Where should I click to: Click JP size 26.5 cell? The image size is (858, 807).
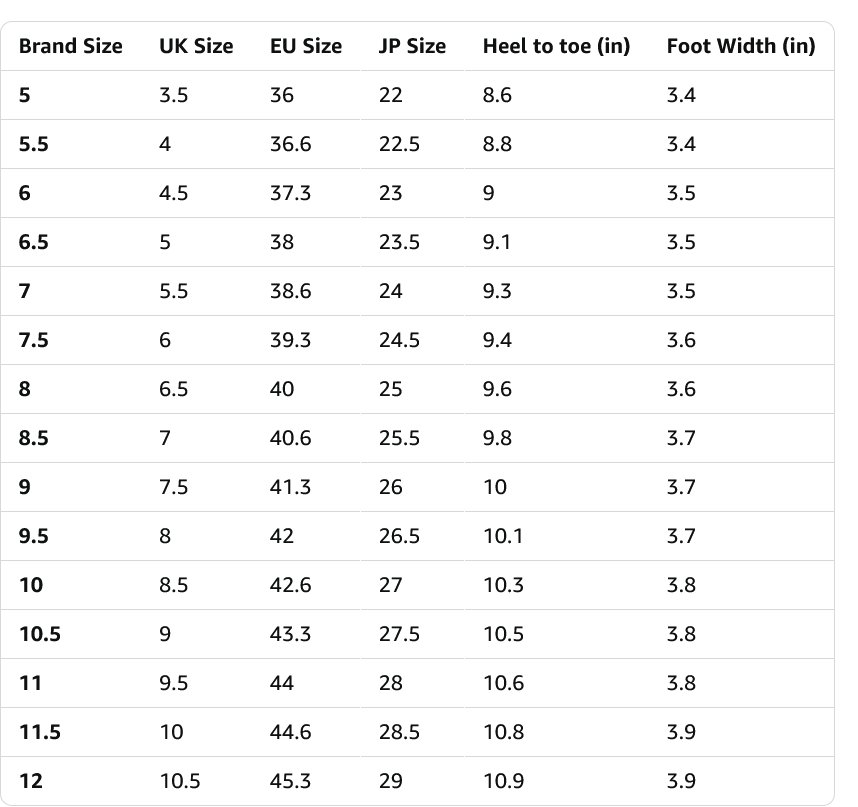[x=399, y=536]
